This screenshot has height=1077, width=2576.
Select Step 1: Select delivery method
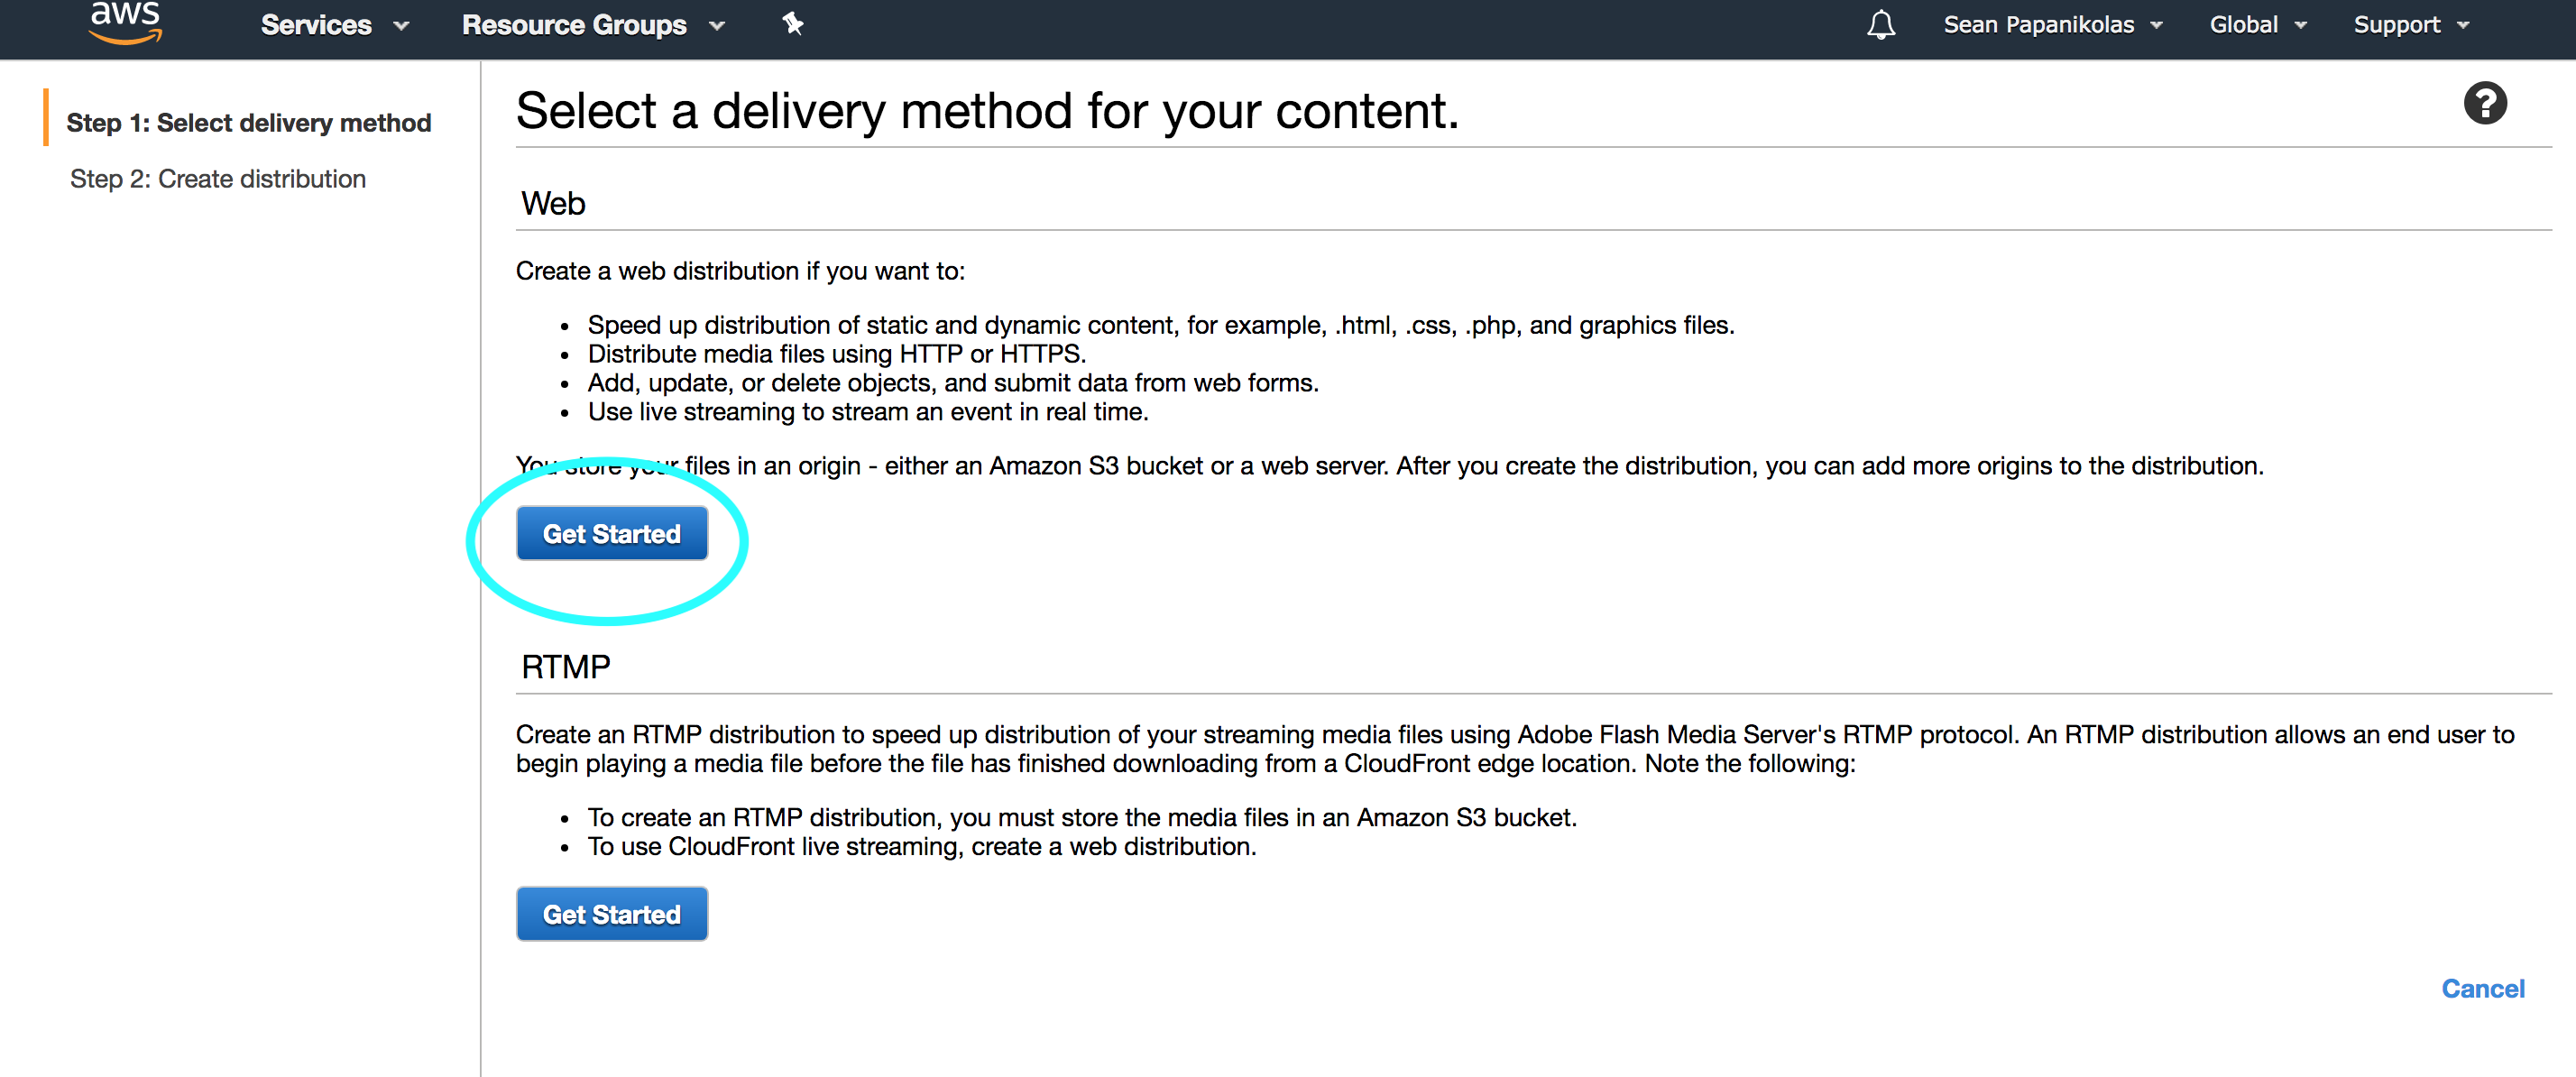[x=249, y=123]
